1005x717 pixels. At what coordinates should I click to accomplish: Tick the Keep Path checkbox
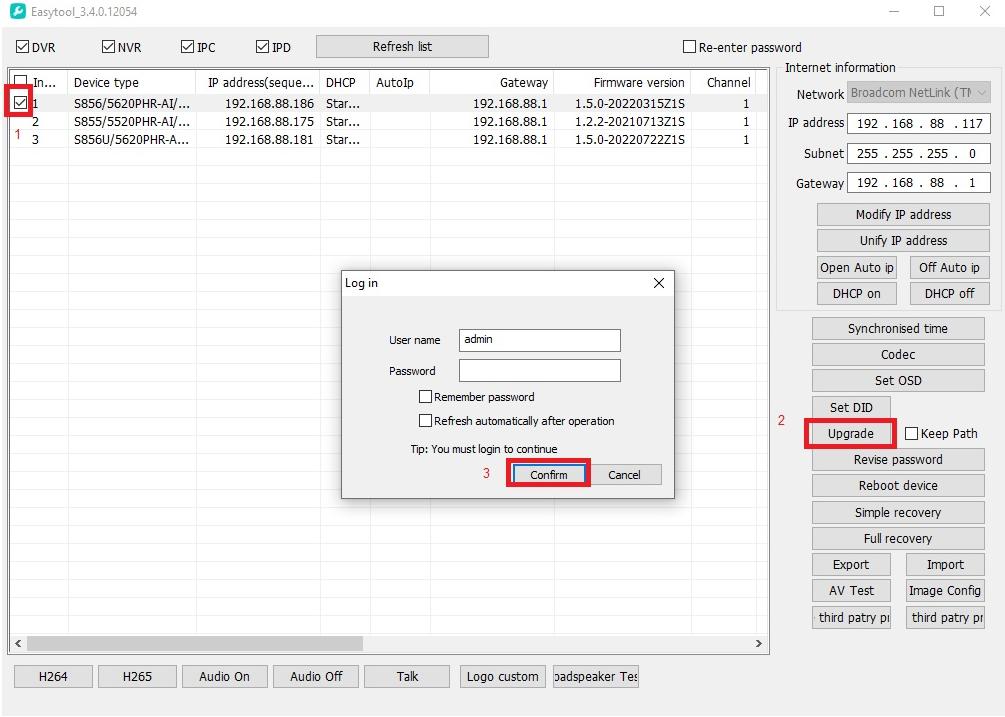pos(911,434)
